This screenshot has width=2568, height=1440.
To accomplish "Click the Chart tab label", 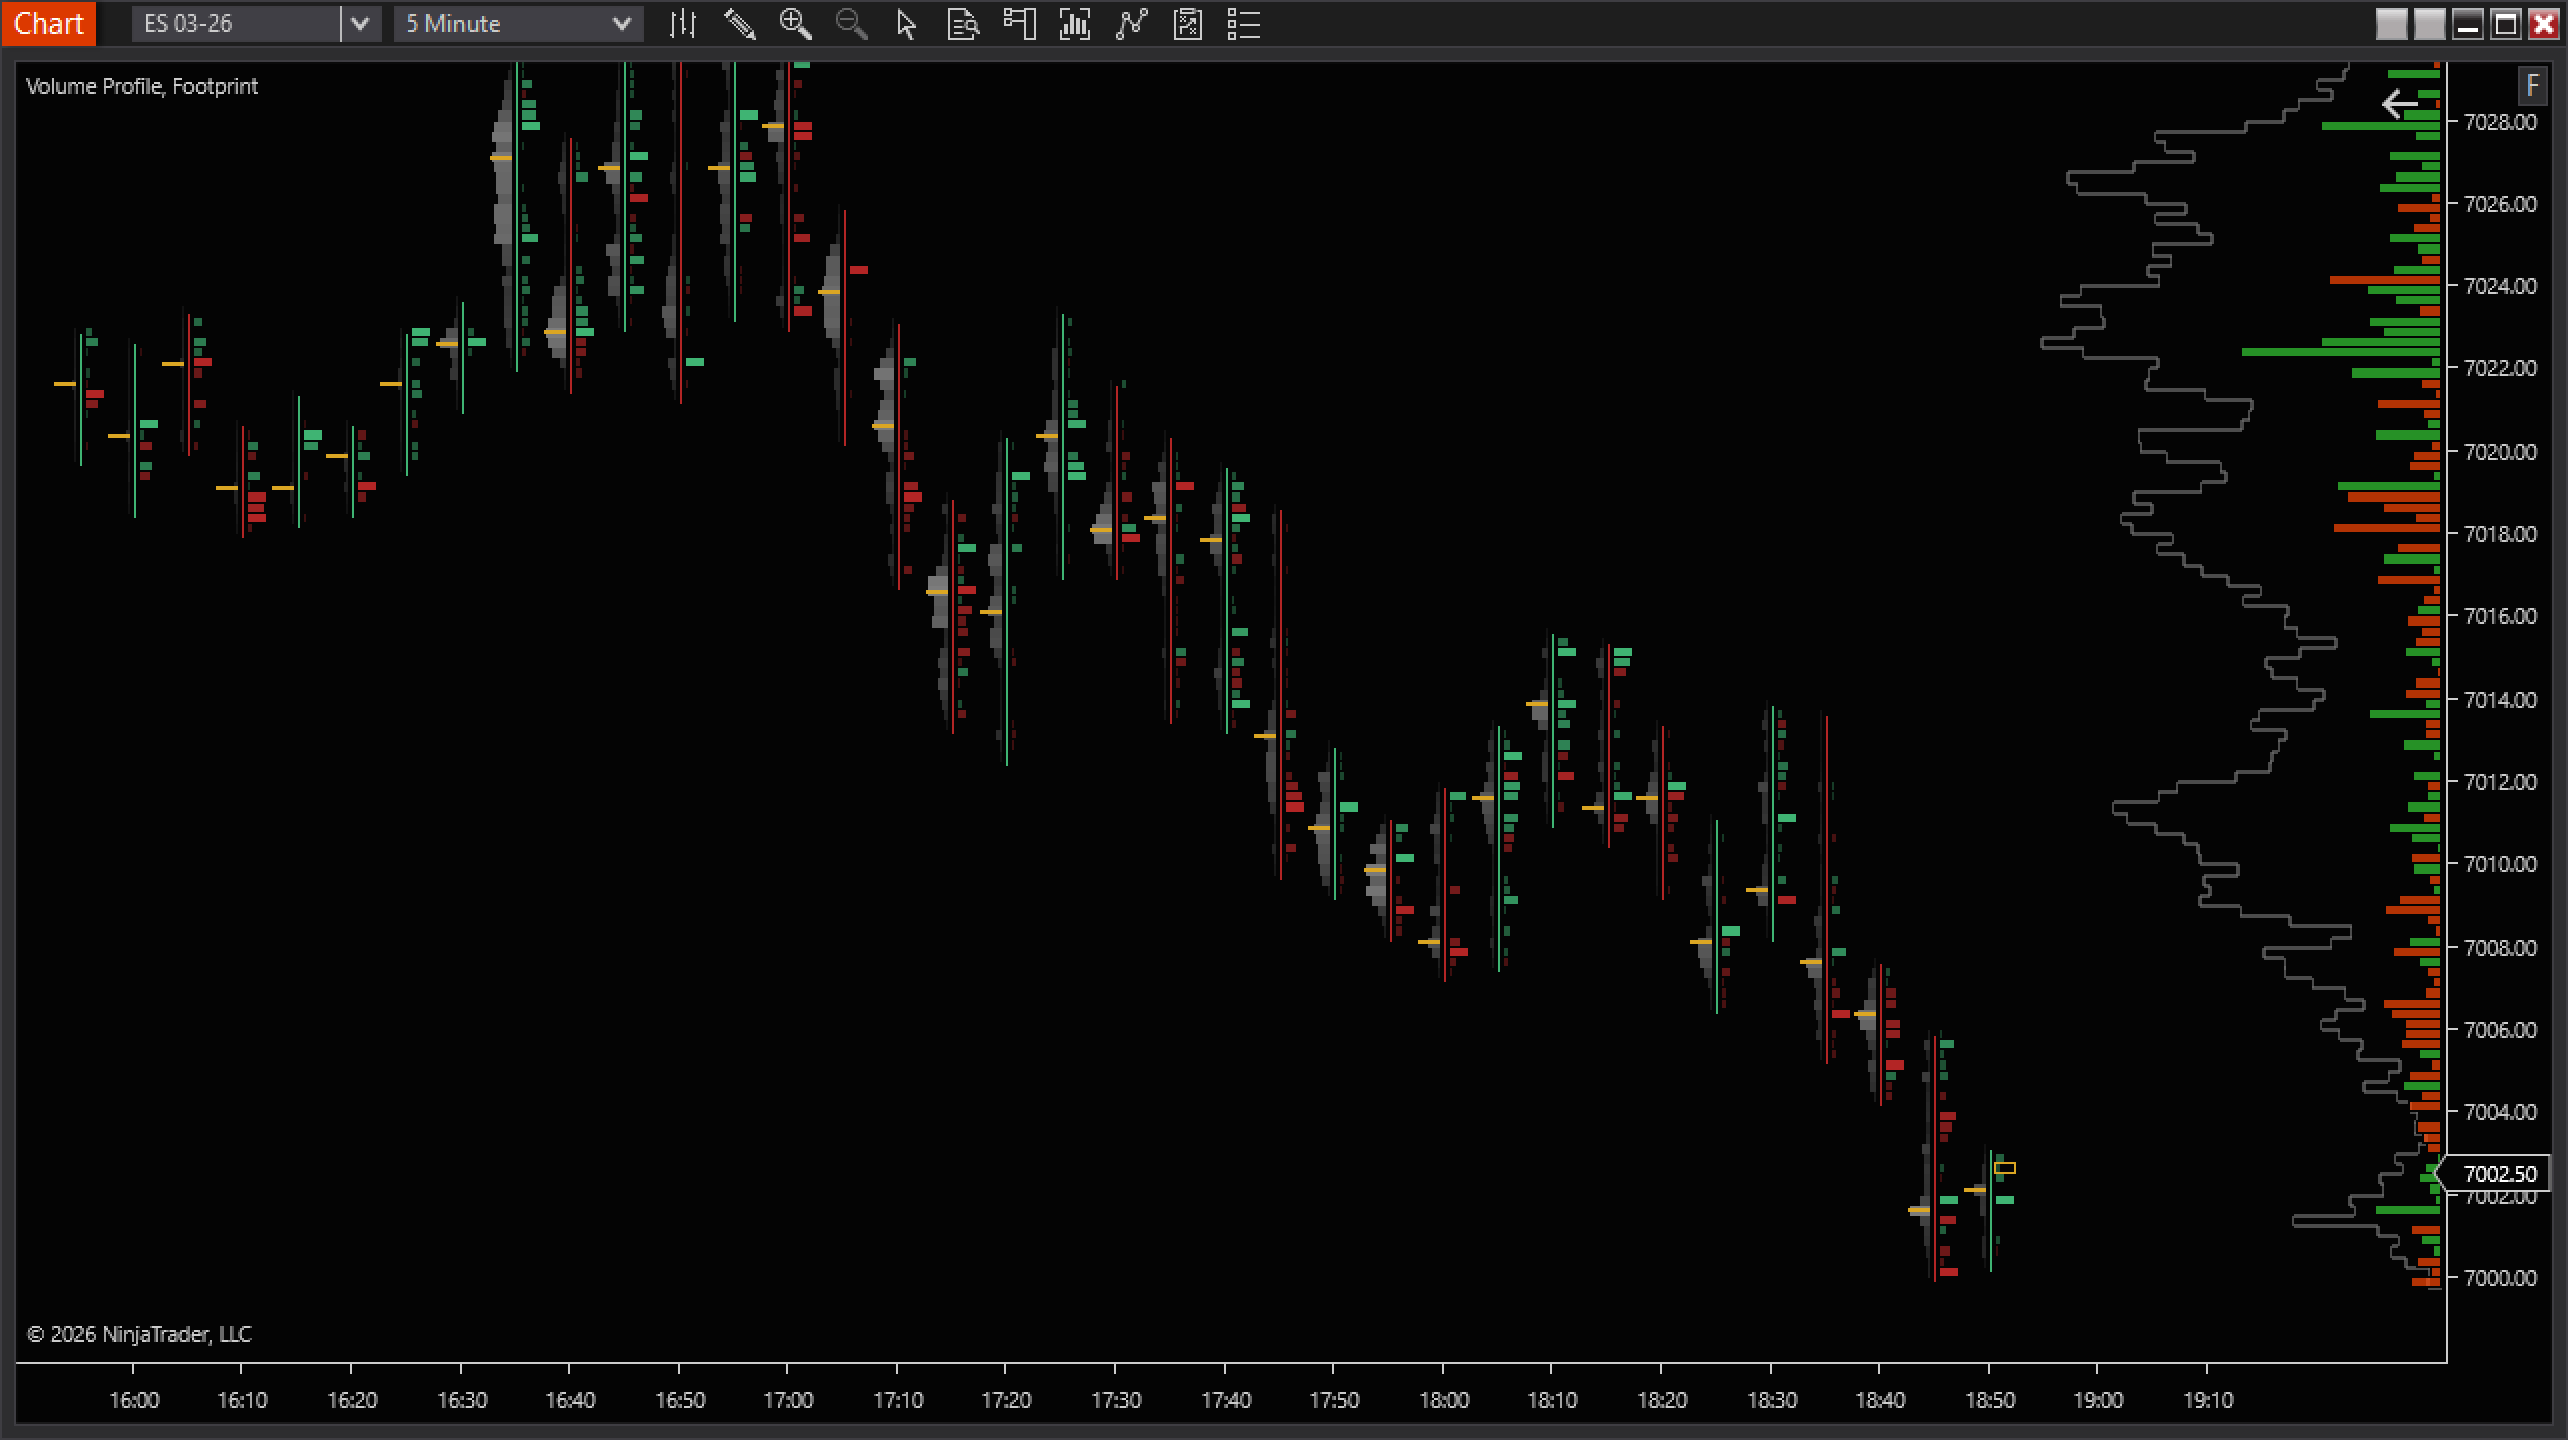I will coord(48,23).
